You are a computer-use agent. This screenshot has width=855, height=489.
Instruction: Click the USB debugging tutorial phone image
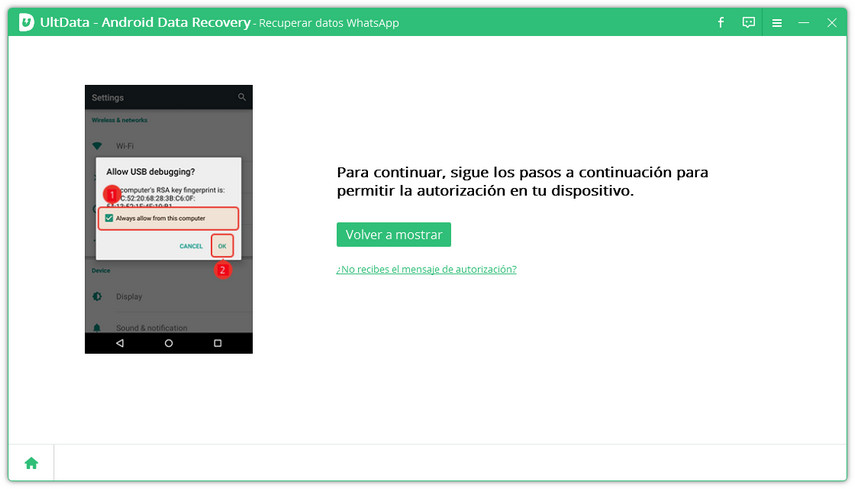pos(168,219)
